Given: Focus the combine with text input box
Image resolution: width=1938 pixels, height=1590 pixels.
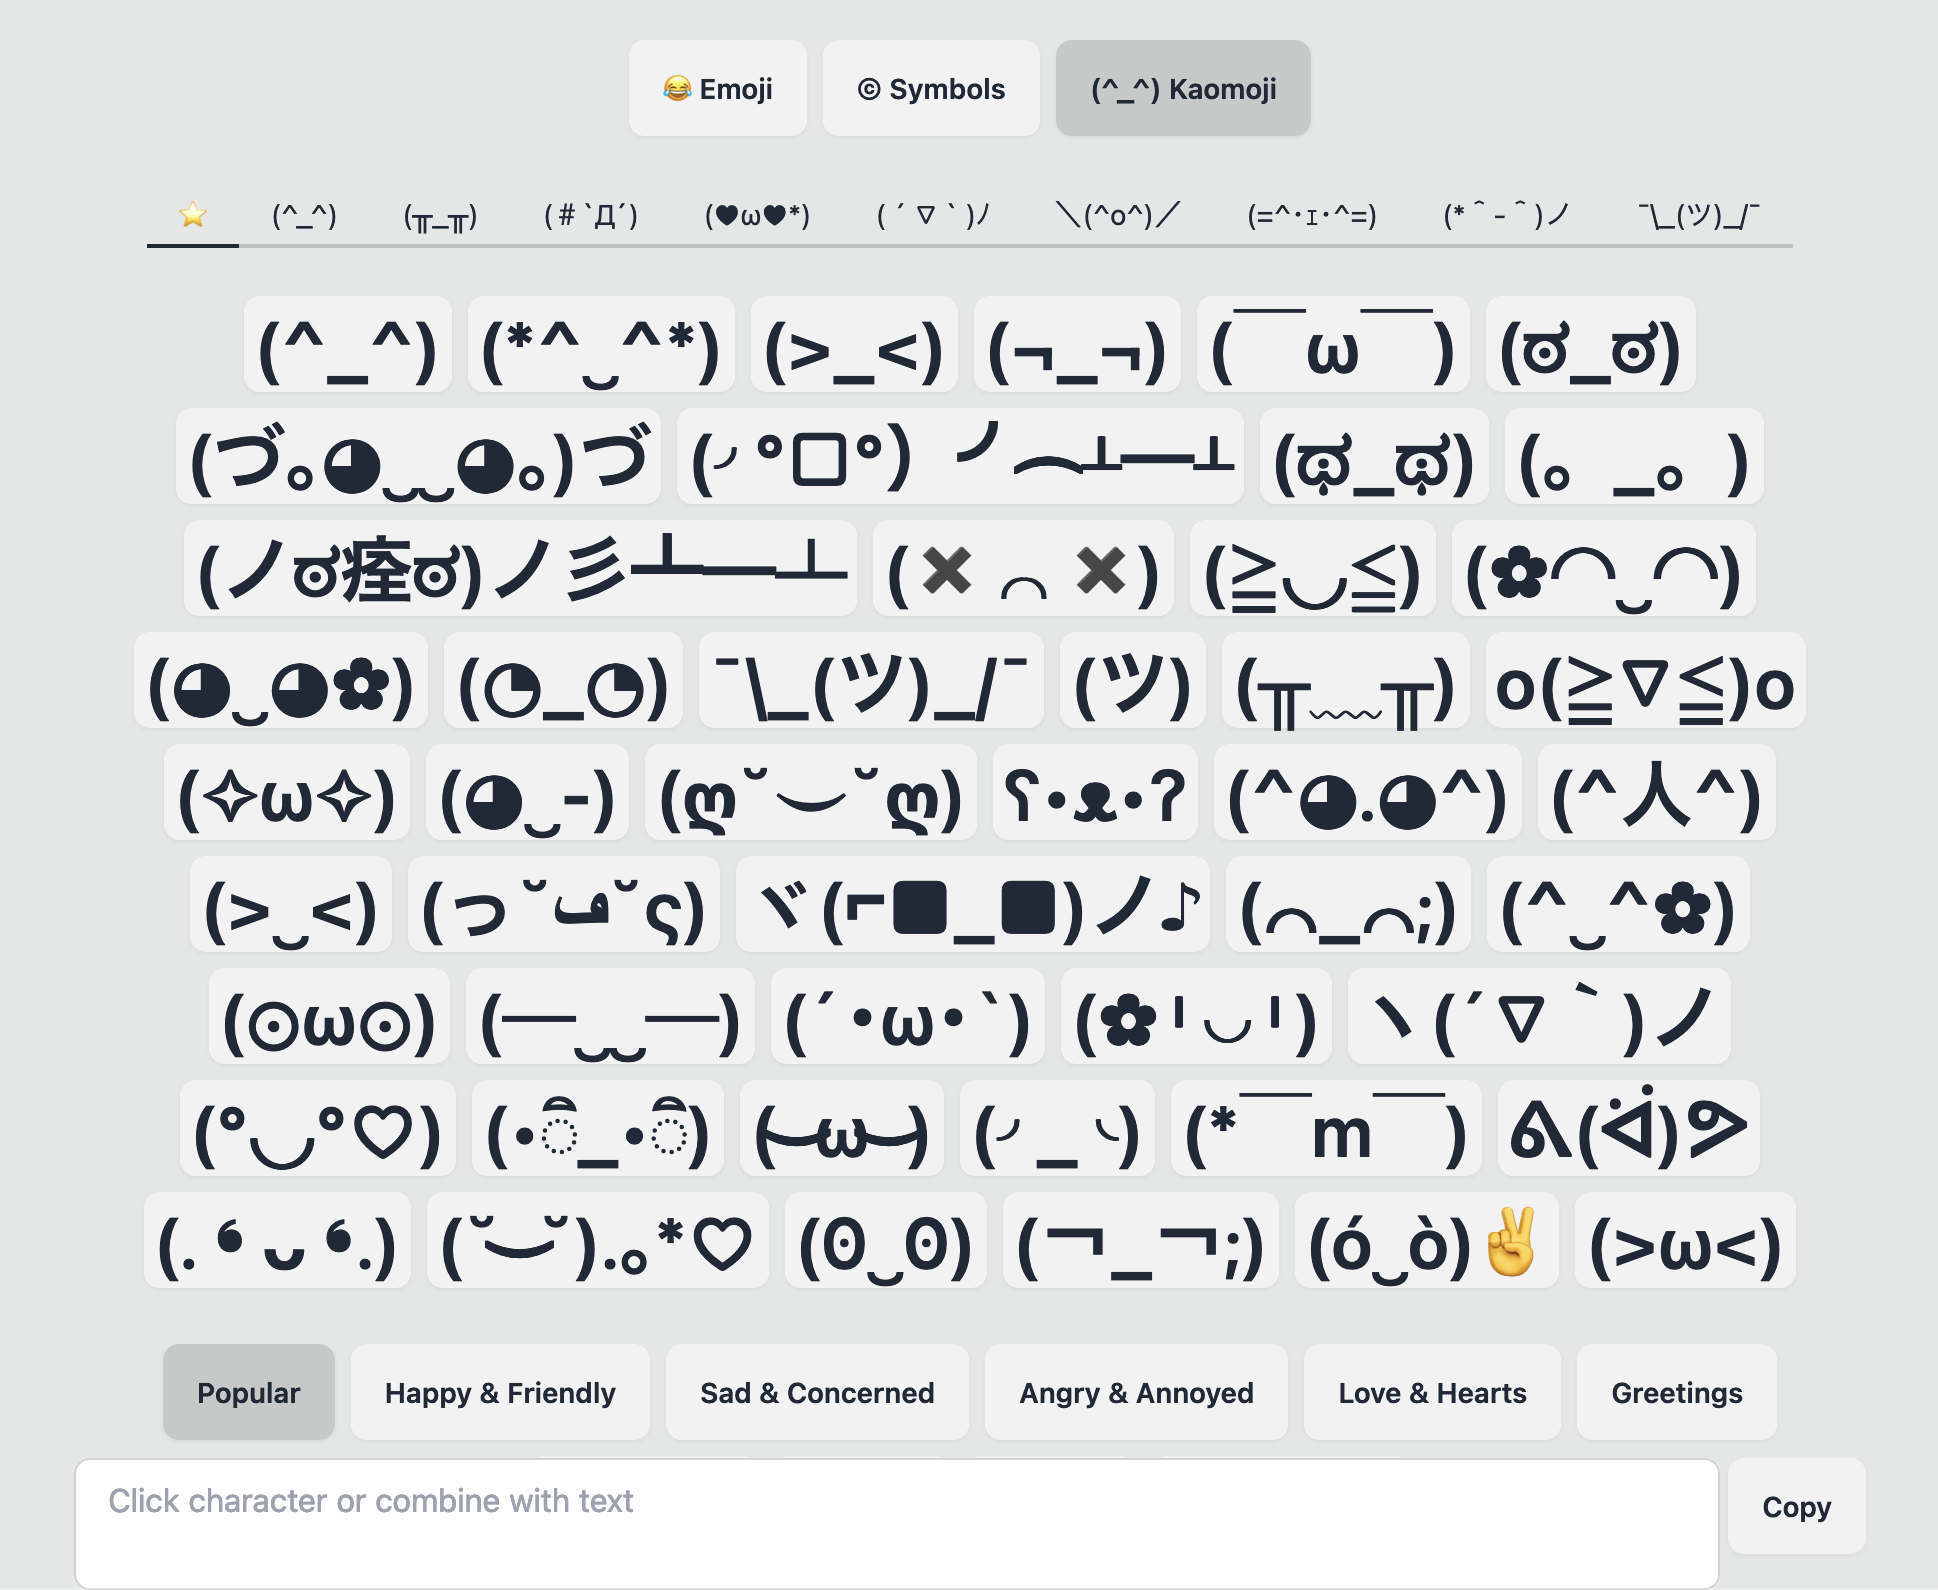Looking at the screenshot, I should (896, 1520).
